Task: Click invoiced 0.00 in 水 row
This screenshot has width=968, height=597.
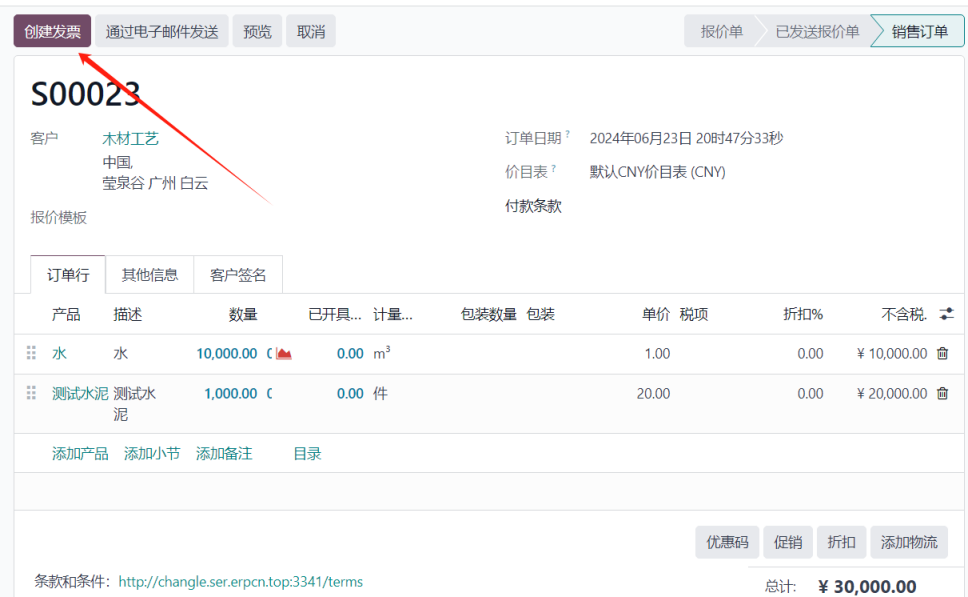Action: pyautogui.click(x=350, y=353)
